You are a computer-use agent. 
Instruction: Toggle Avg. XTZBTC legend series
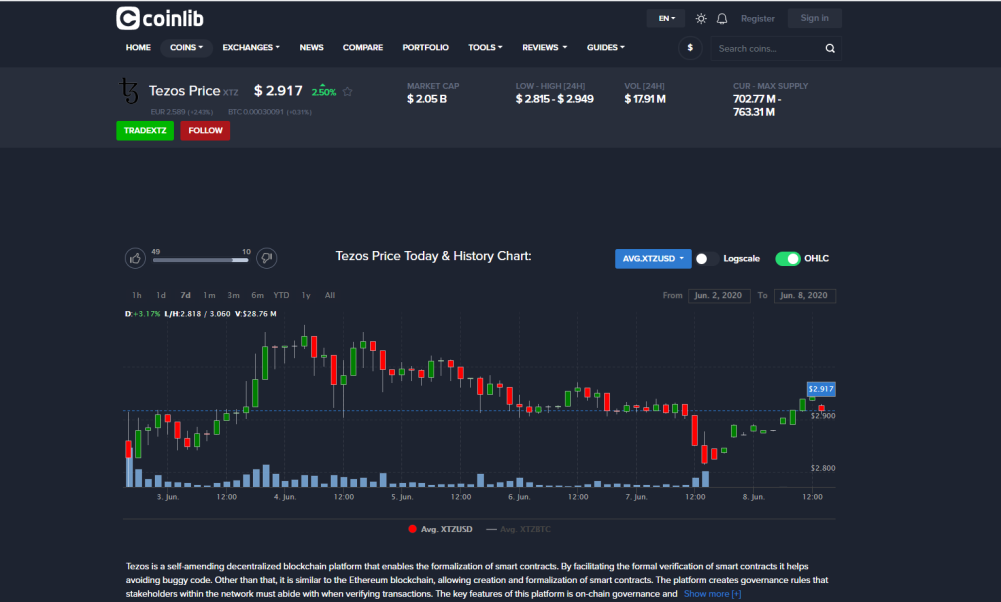518,529
